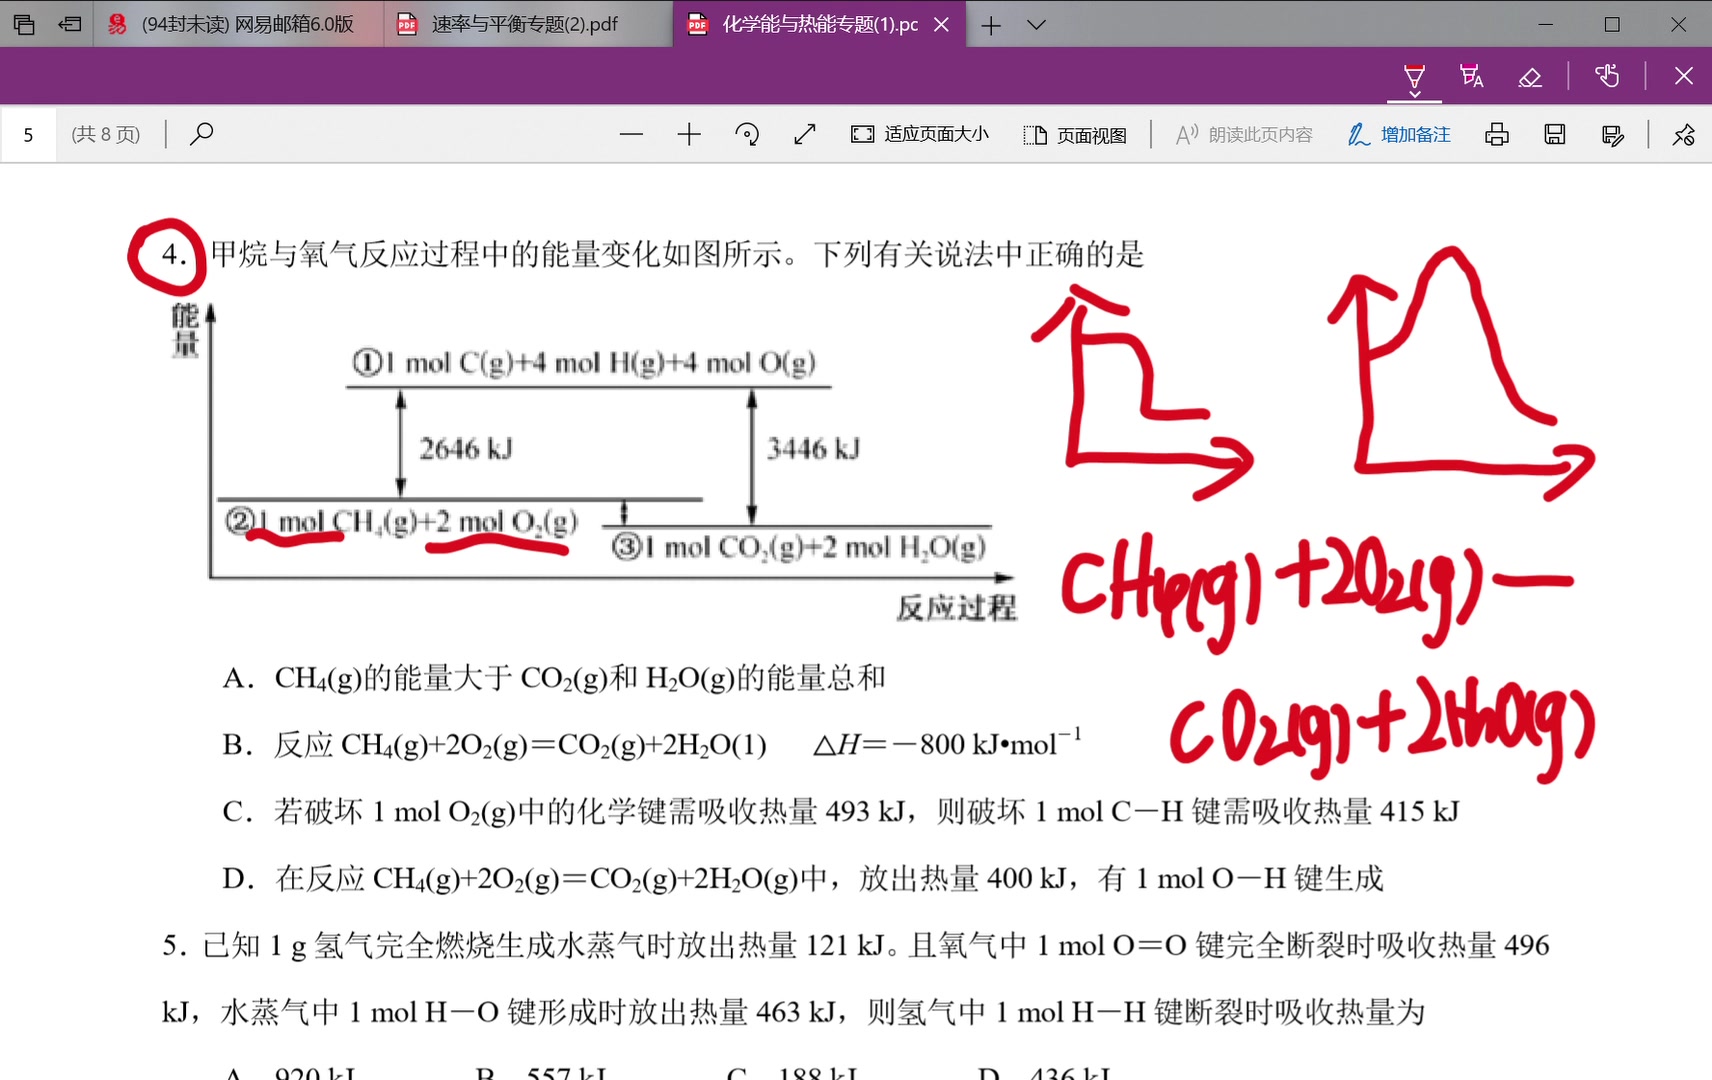Toggle 增加备注 annotation mode
1712x1080 pixels.
pos(1398,133)
